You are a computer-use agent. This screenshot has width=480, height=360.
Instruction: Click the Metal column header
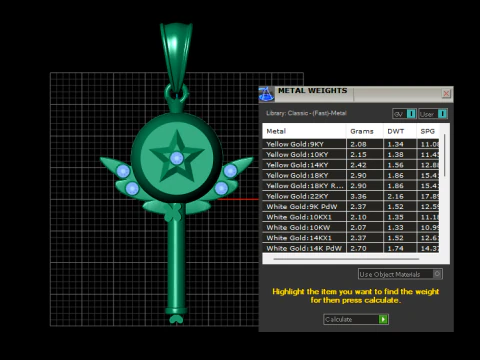coord(304,131)
